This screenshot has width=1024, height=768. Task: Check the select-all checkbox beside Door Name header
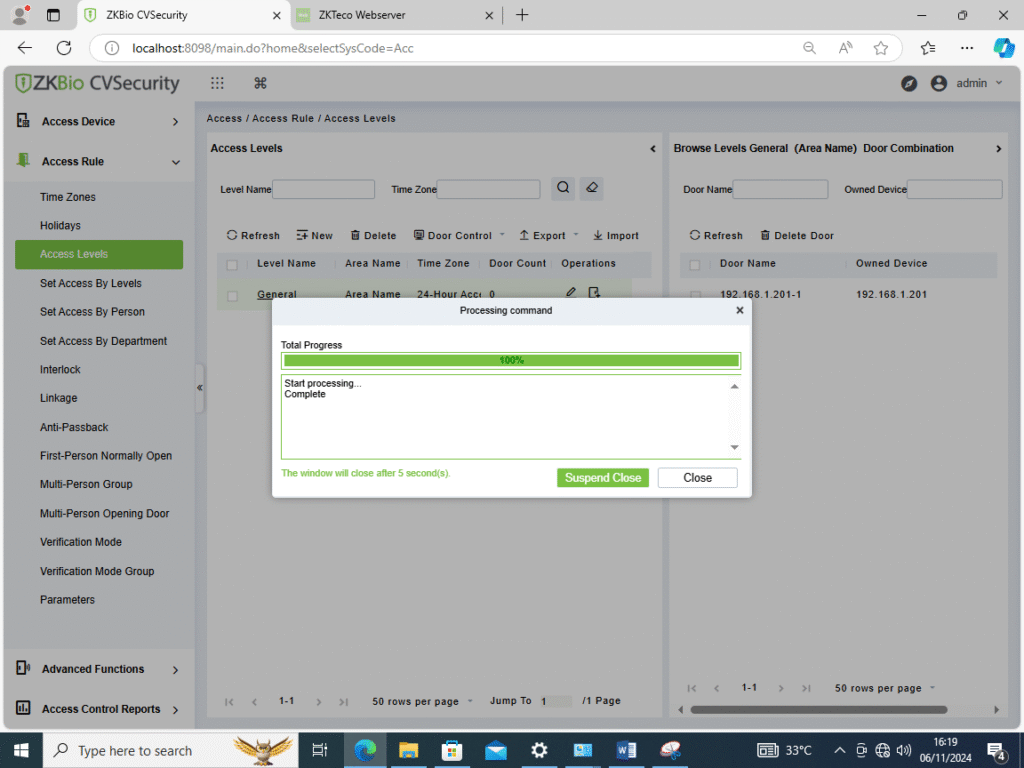pos(695,264)
